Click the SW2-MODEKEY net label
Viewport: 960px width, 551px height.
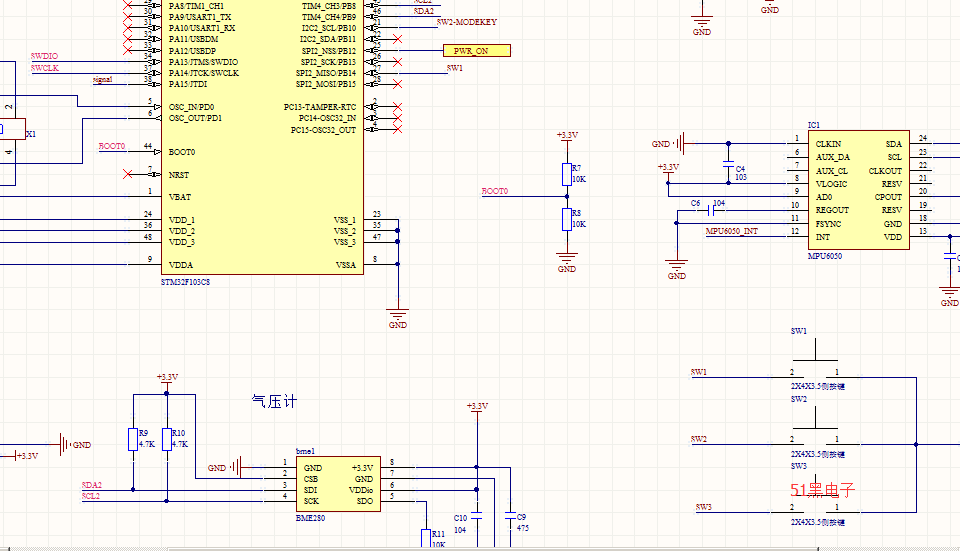coord(467,22)
